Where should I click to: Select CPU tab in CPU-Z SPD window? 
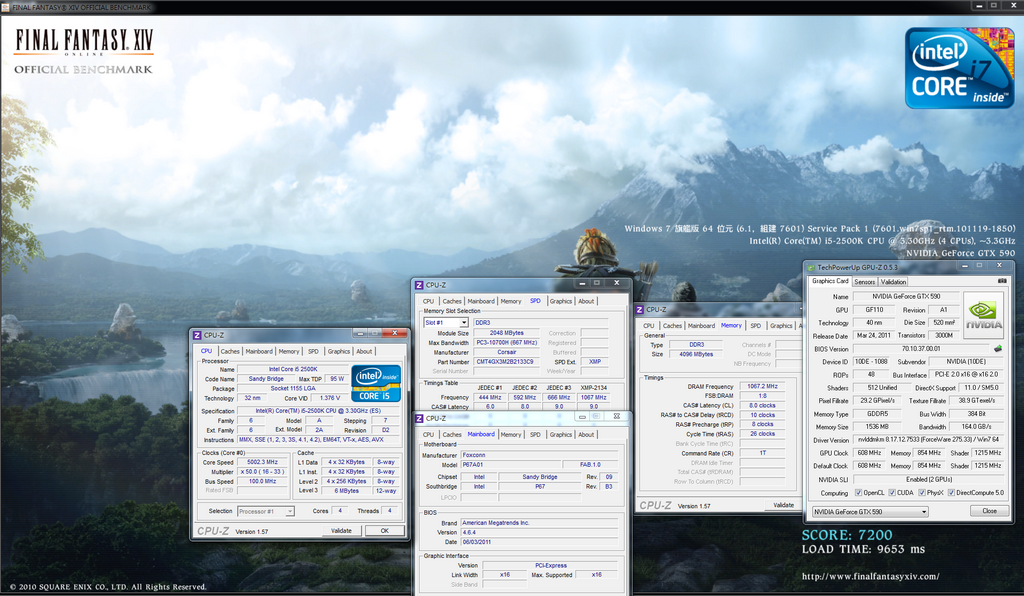click(x=428, y=302)
